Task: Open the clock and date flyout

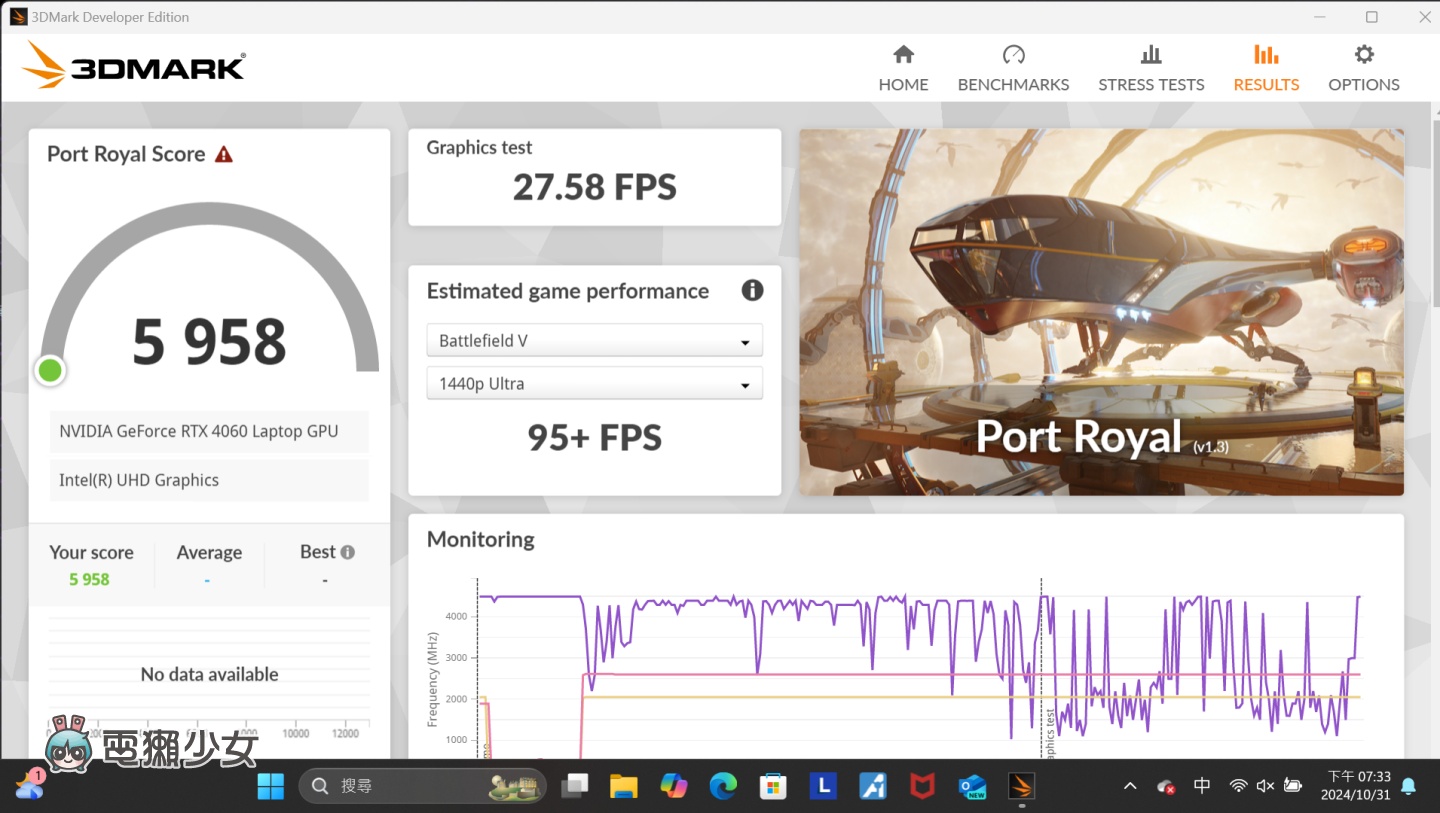Action: click(1355, 787)
